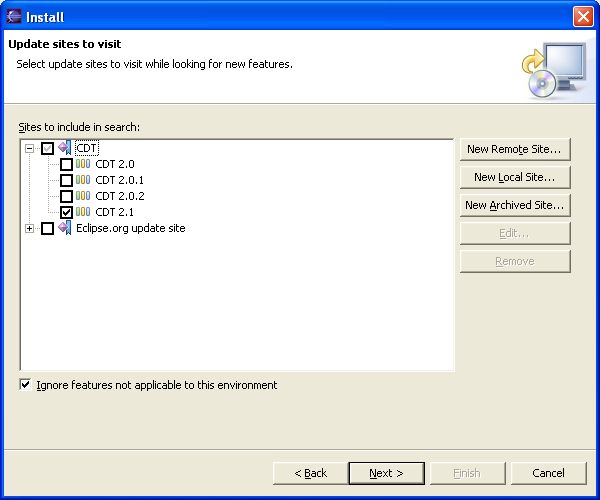Screen dimensions: 600x500
Task: Check the Eclipse.org update site checkbox
Action: point(47,229)
